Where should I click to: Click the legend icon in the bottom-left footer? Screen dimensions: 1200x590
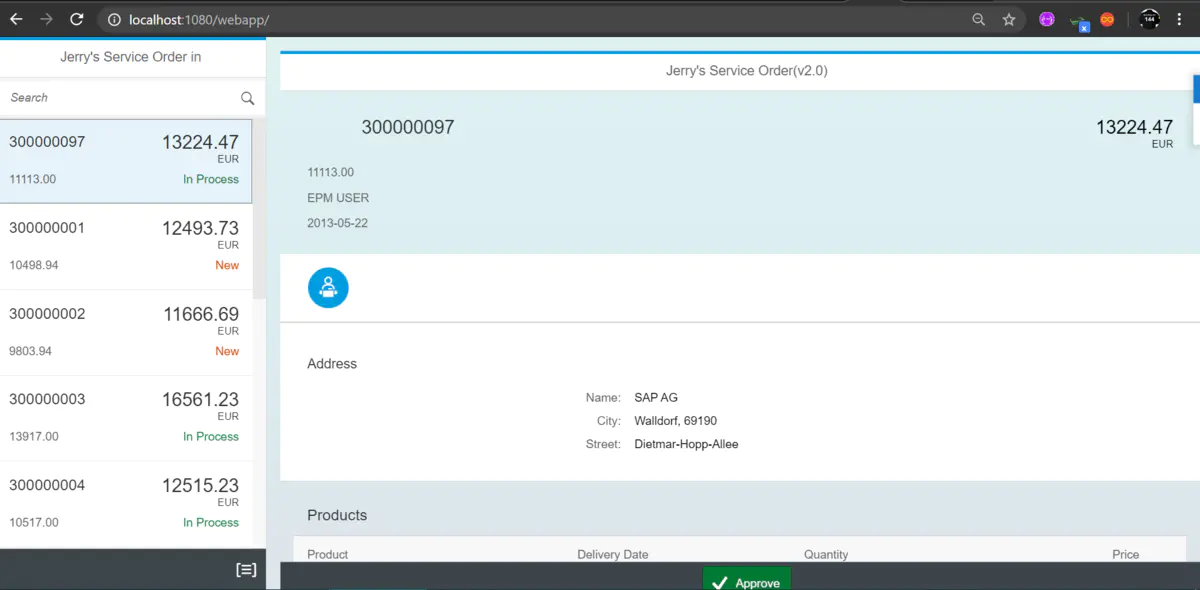246,569
